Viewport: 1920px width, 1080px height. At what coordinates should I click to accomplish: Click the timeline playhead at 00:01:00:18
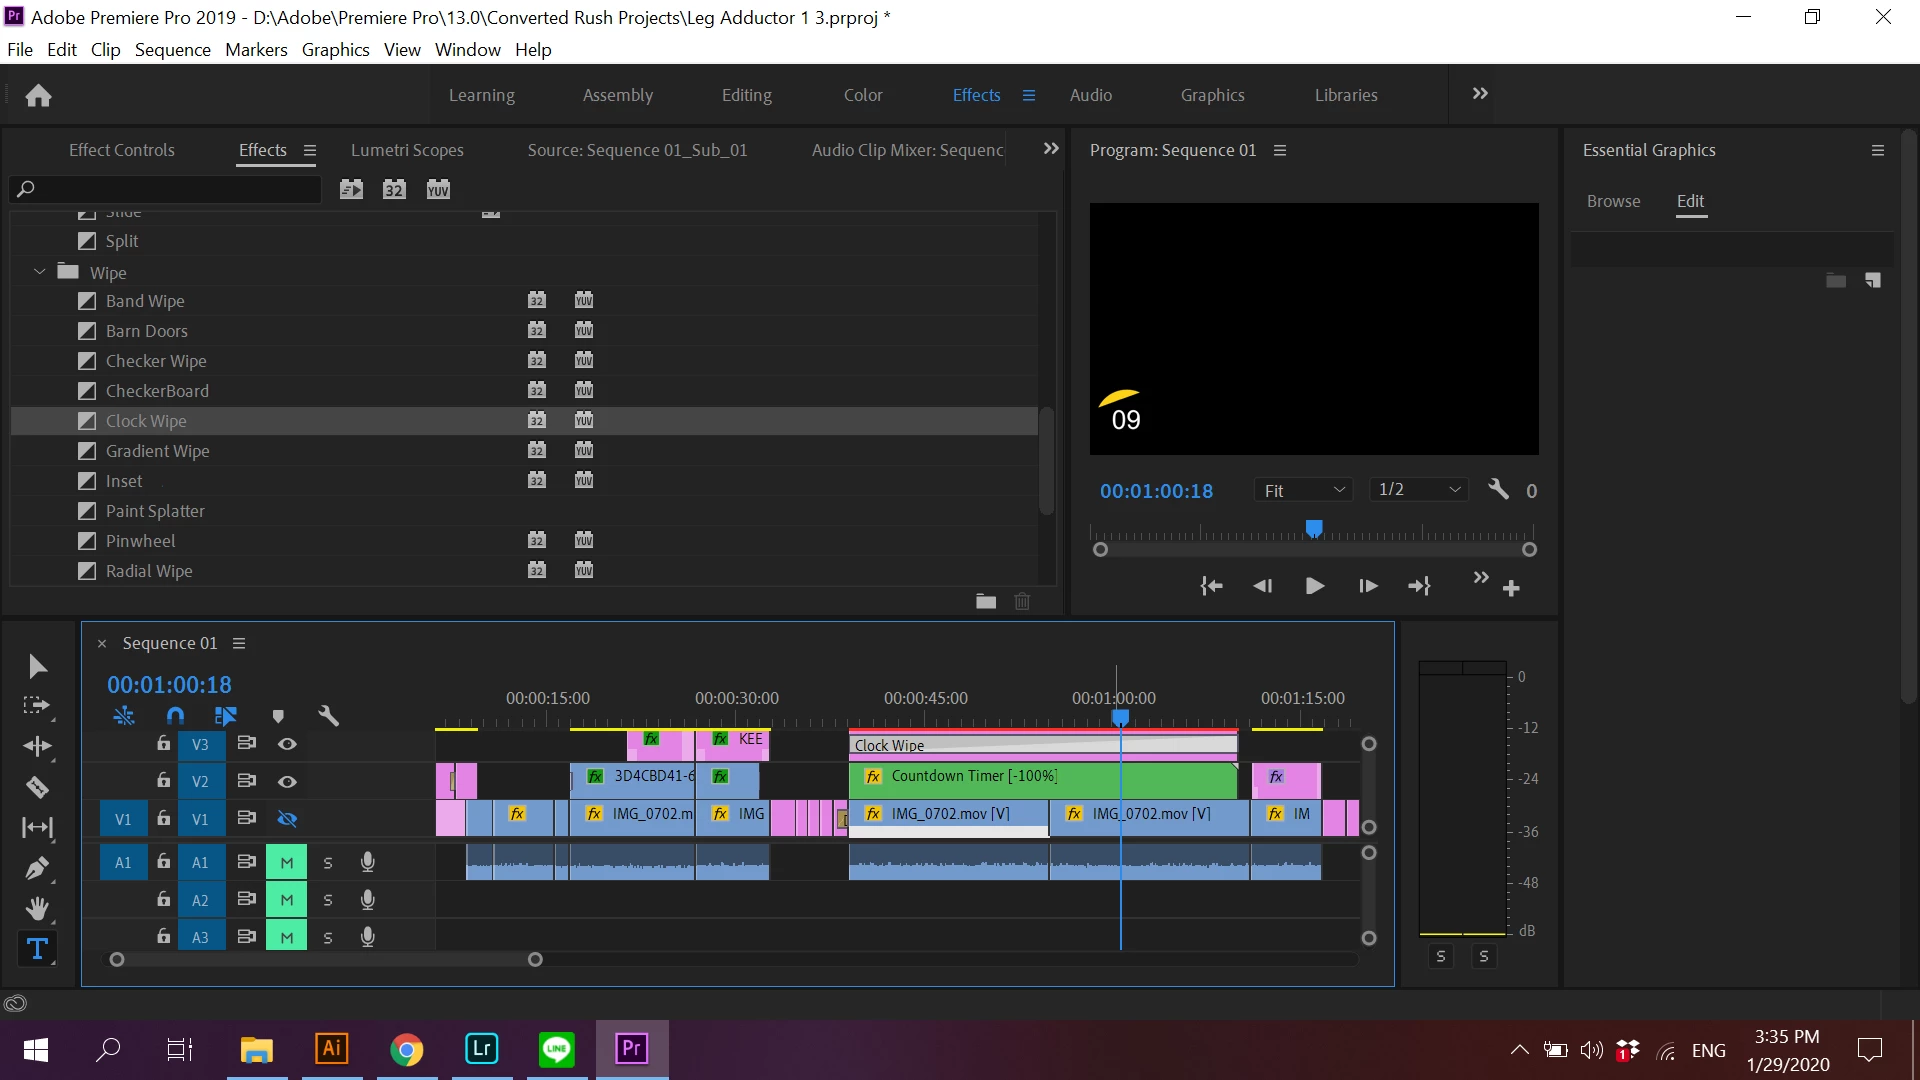[x=1120, y=717]
